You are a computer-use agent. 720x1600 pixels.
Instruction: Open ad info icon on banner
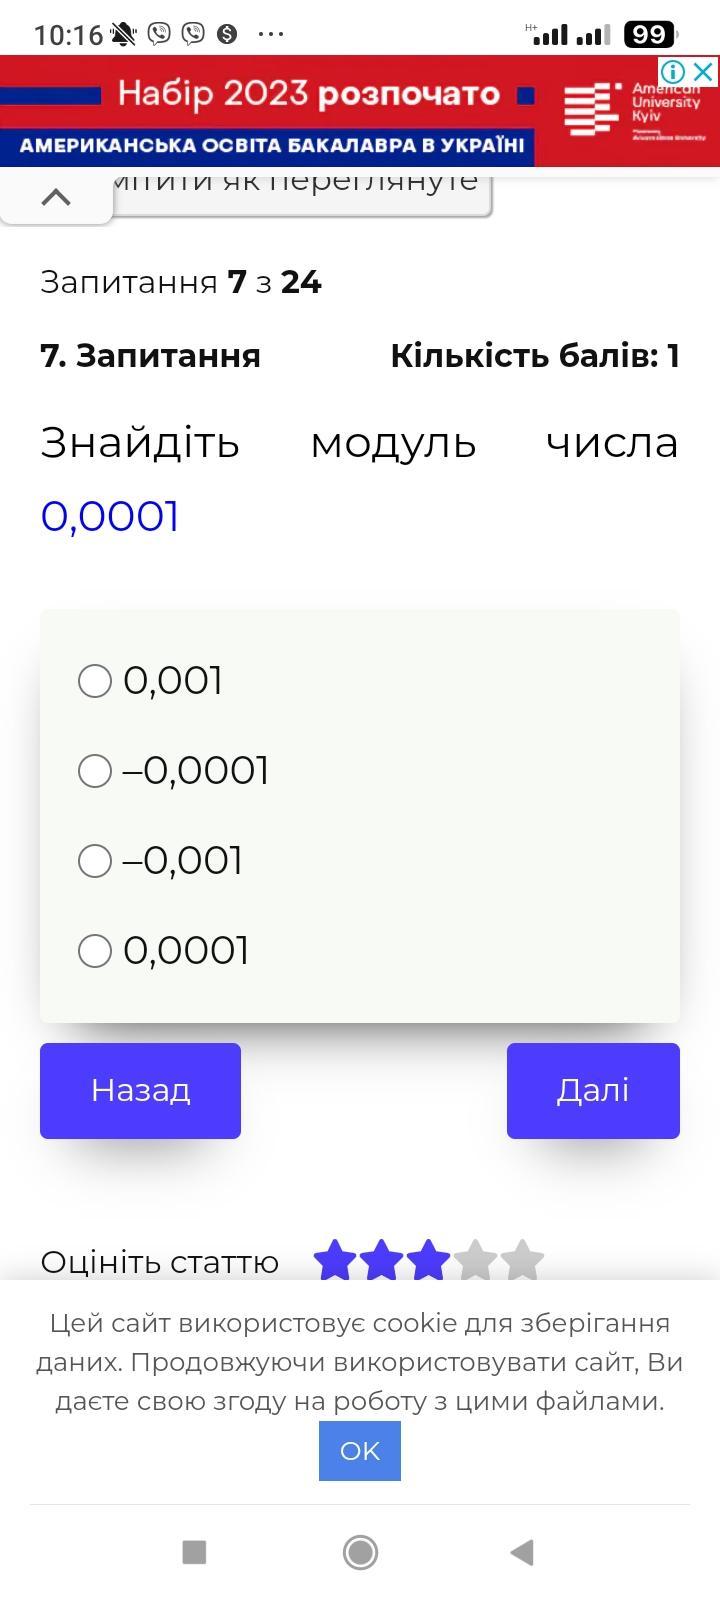[673, 72]
